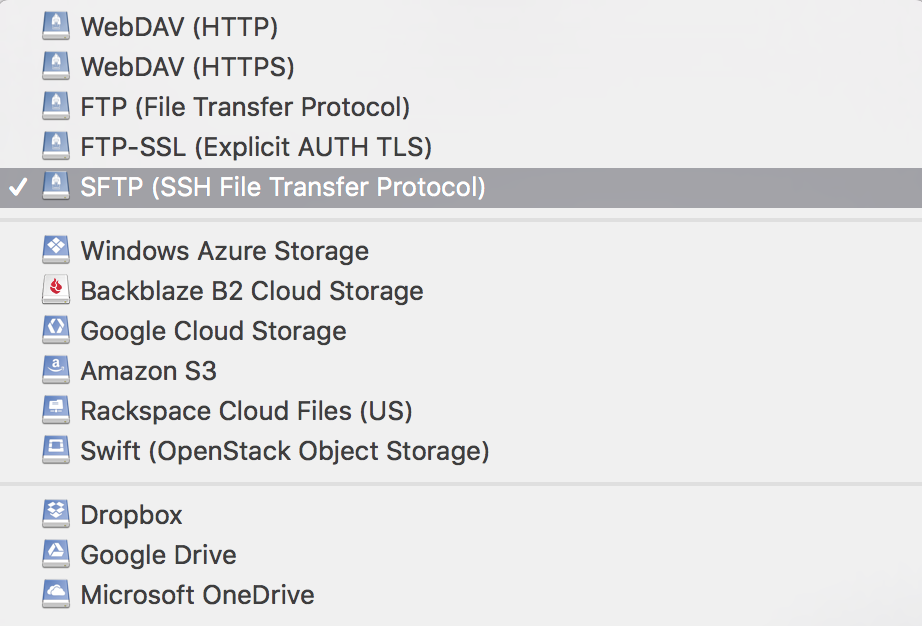The height and width of the screenshot is (626, 922).
Task: Click the Swift OpenStack icon
Action: pos(56,450)
